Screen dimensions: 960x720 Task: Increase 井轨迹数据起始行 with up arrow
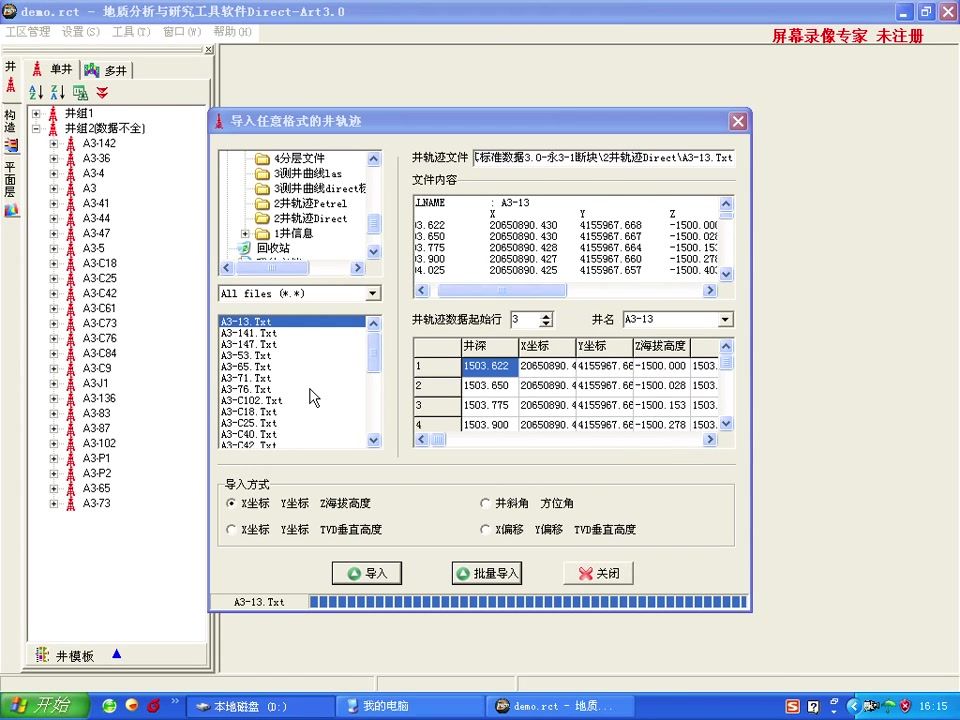[546, 316]
